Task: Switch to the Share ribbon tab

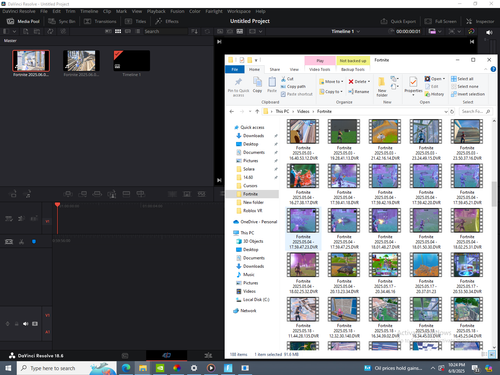Action: (275, 69)
